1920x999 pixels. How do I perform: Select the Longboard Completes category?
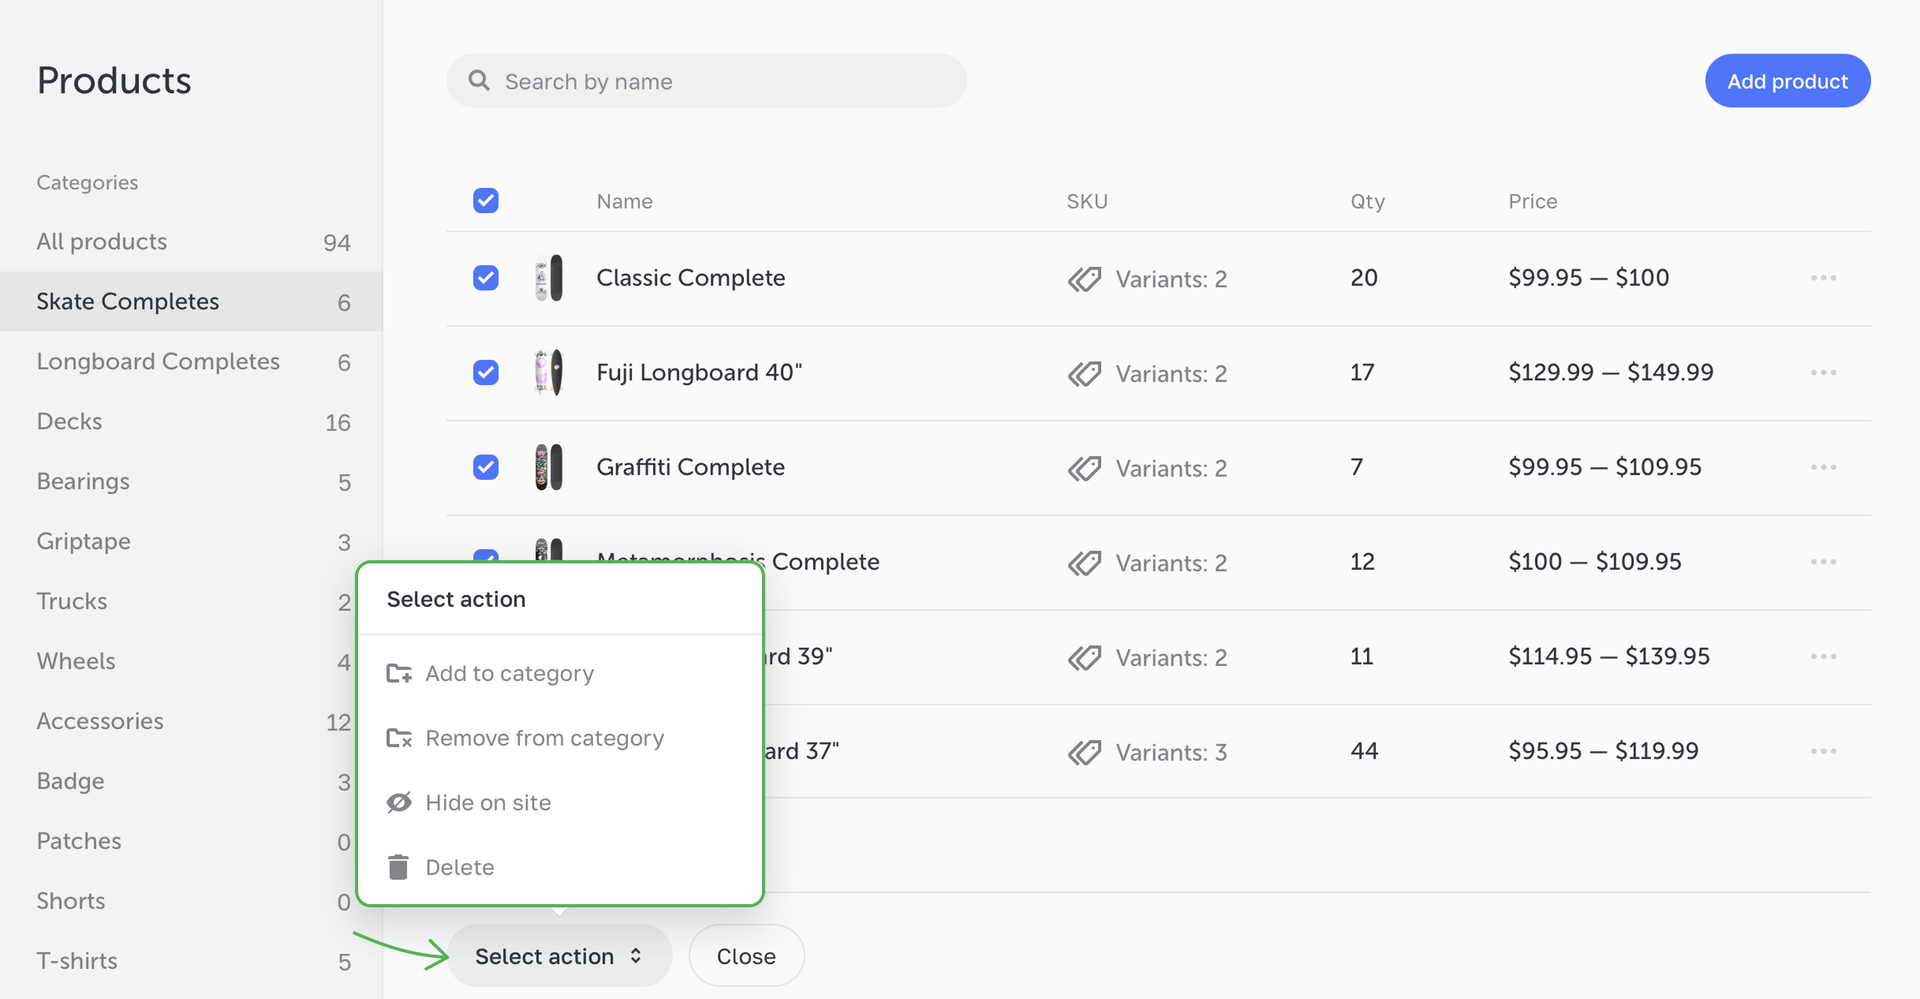point(158,361)
